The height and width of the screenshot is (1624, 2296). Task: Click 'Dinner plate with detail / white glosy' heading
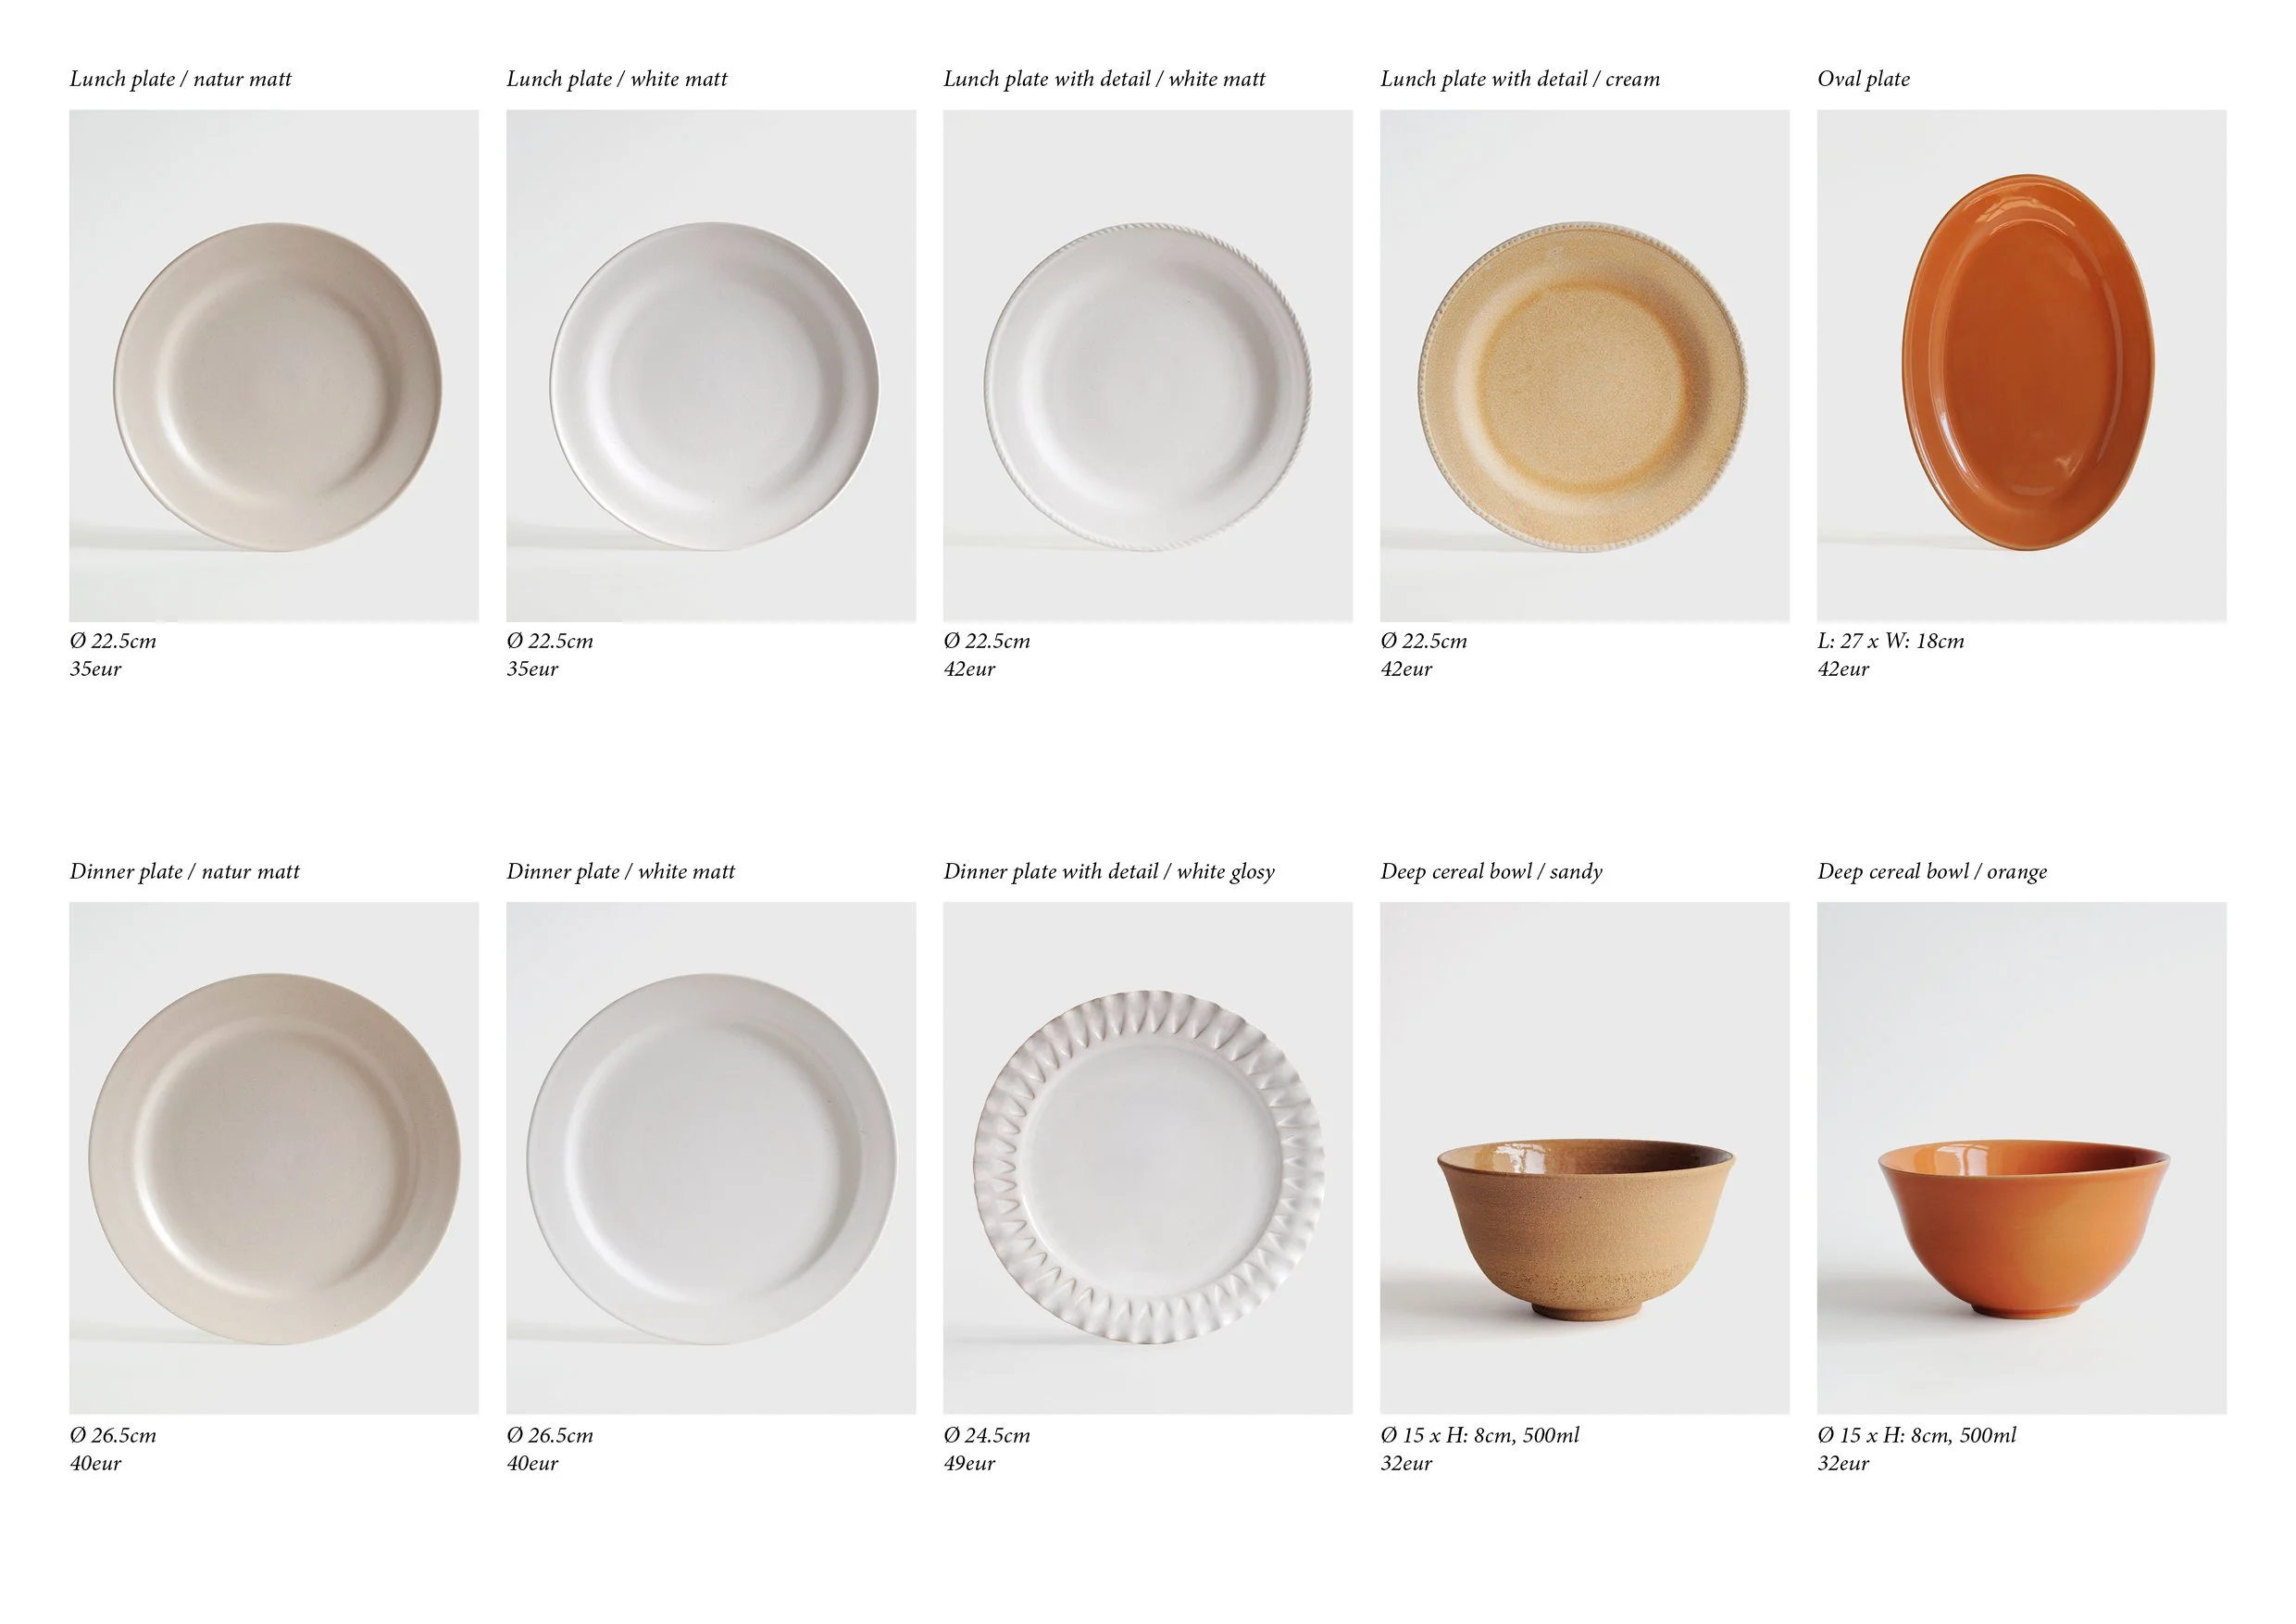(1109, 872)
